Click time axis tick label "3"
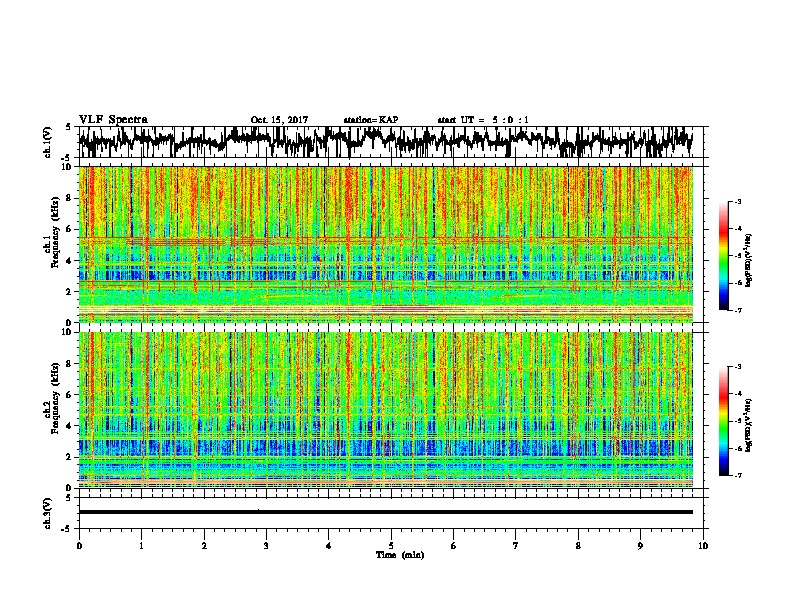 pyautogui.click(x=266, y=546)
